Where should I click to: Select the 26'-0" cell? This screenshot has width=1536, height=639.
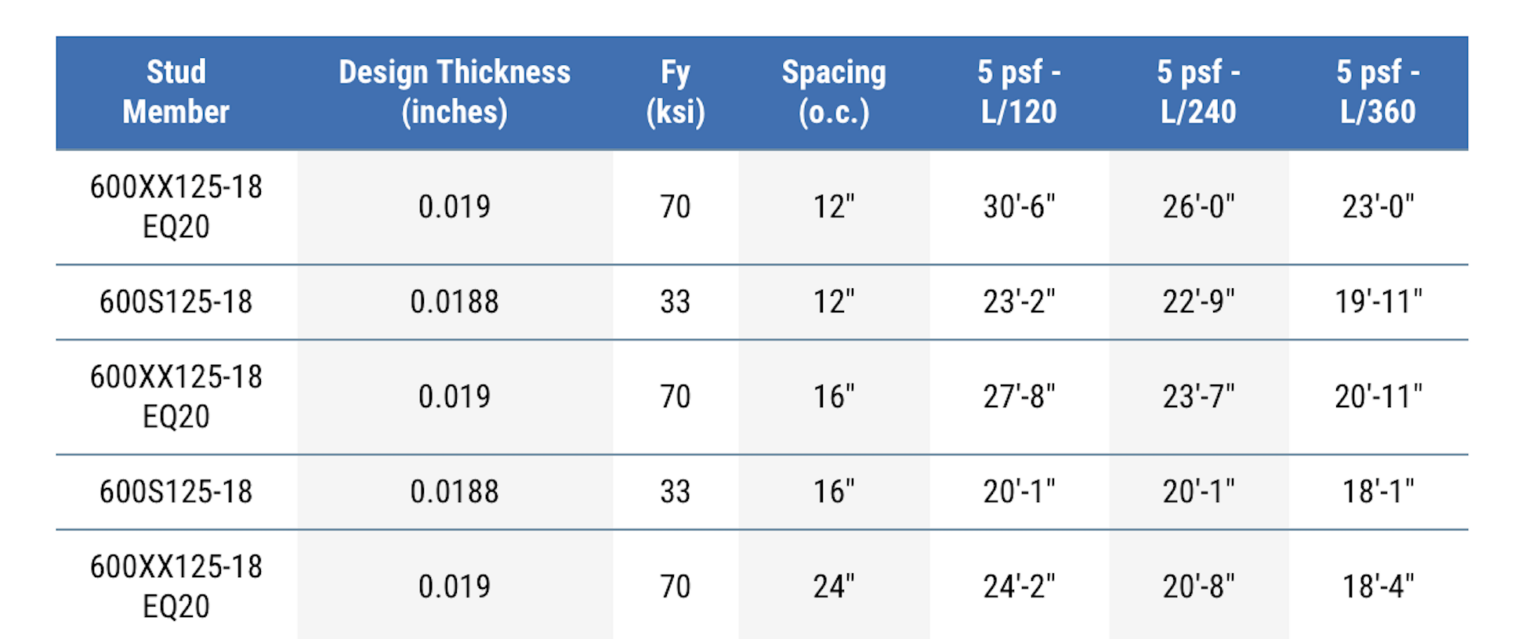1198,207
